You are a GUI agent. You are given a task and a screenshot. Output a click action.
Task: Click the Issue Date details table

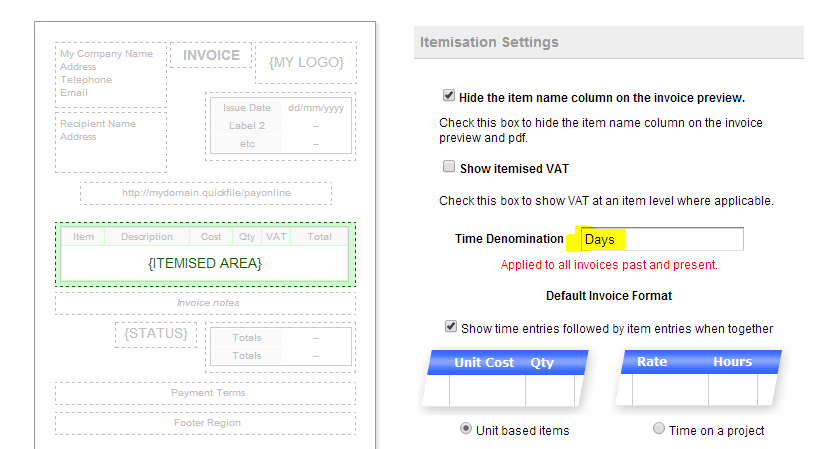(281, 126)
